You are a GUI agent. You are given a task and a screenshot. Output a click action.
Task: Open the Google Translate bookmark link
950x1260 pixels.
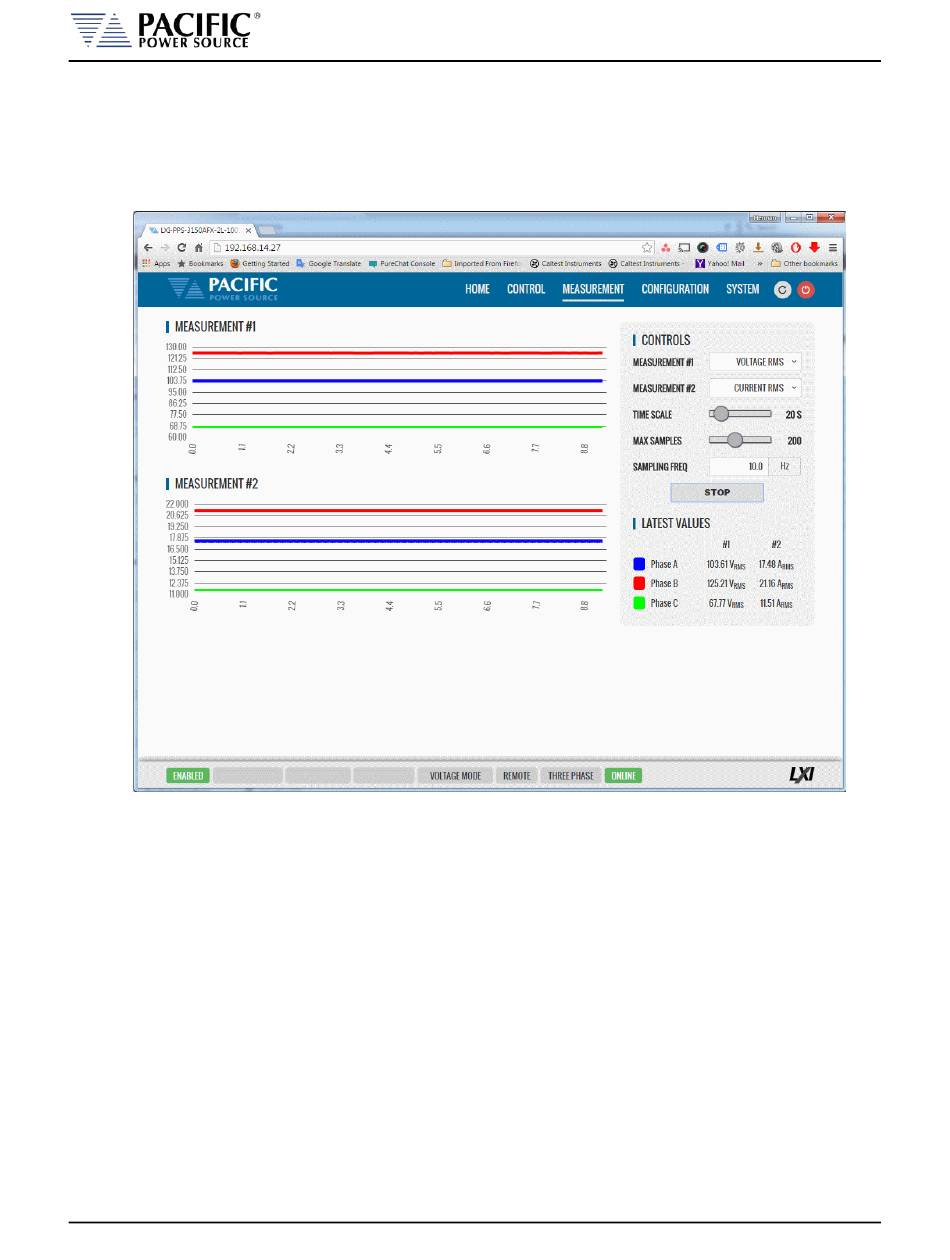pos(328,264)
